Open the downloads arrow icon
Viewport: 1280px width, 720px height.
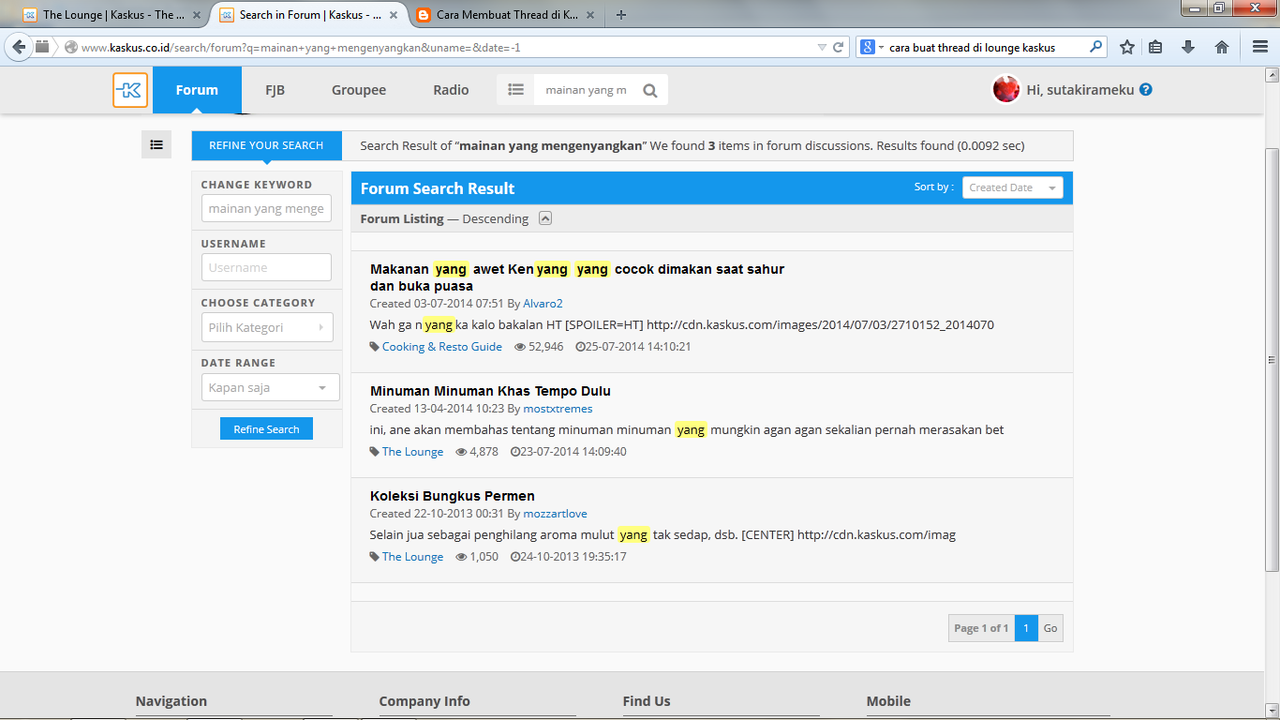pos(1188,47)
